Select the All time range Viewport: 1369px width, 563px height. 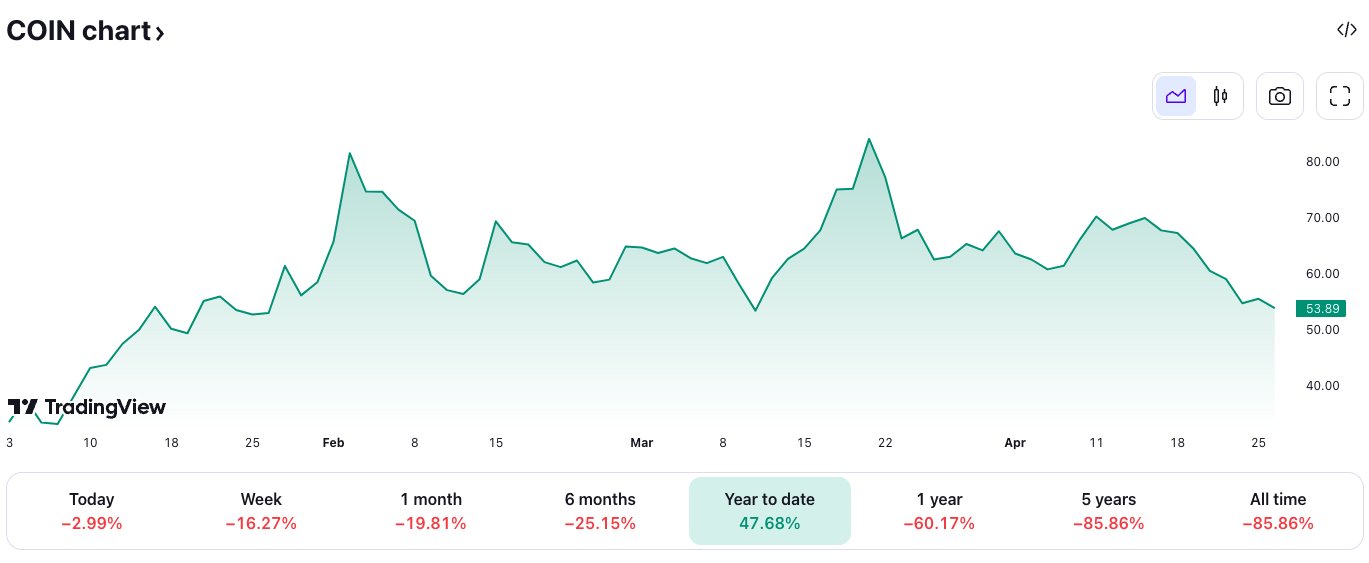click(x=1278, y=511)
